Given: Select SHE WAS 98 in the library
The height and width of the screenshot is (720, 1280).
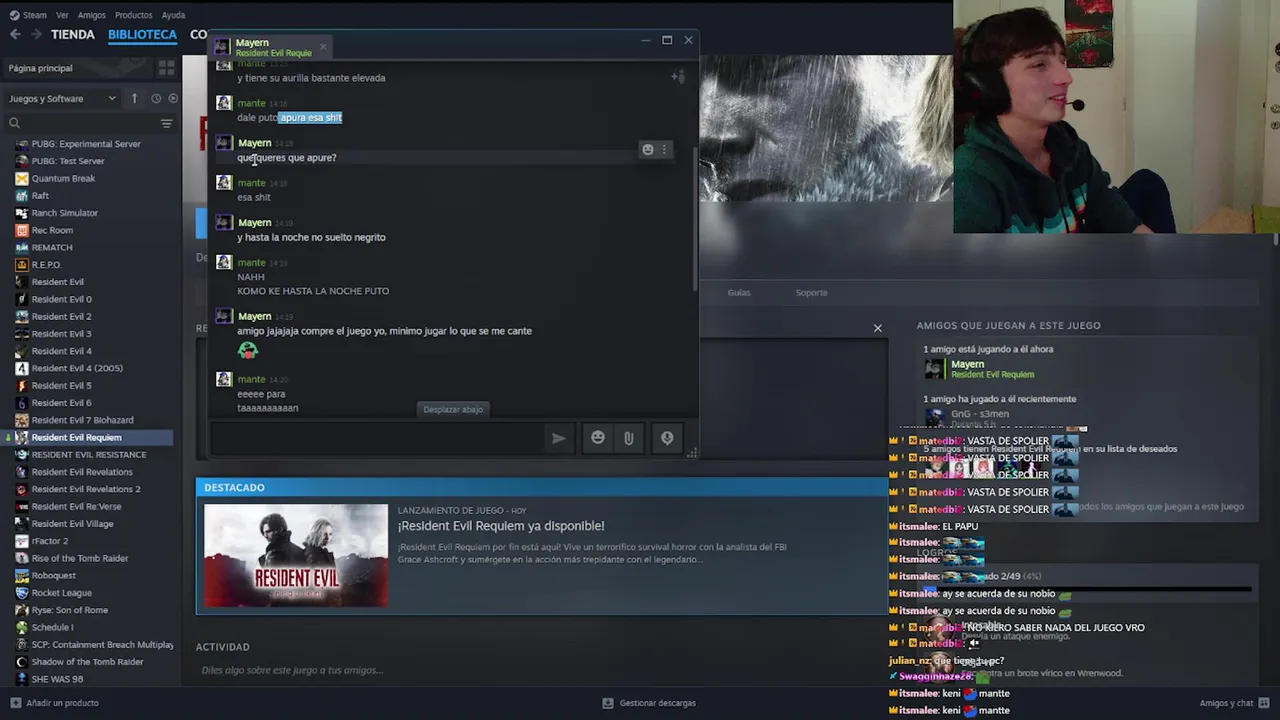Looking at the screenshot, I should coord(57,679).
